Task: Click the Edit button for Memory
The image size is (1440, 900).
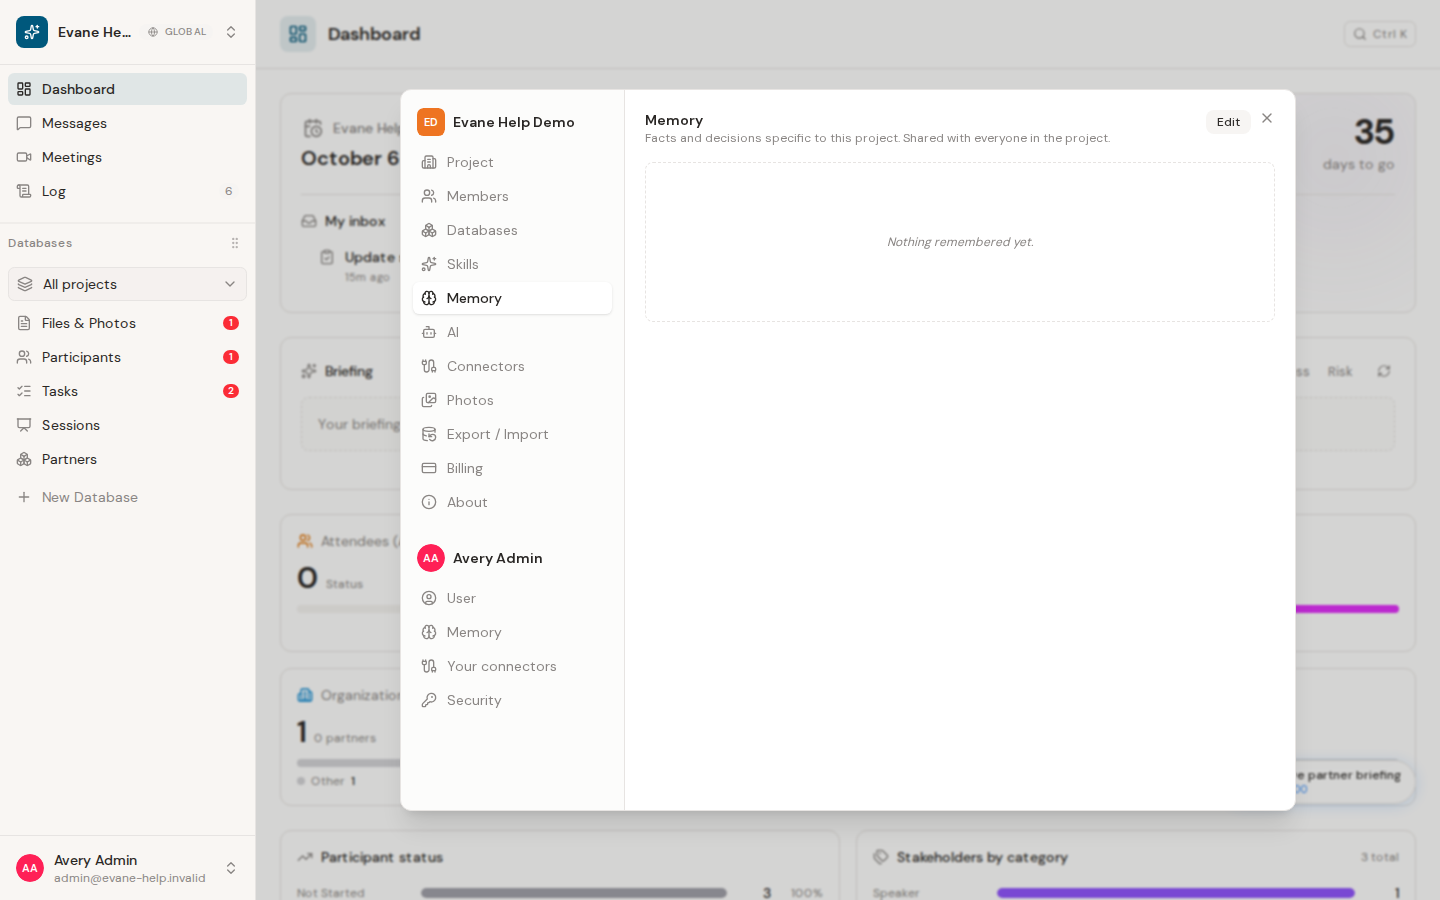Action: click(1228, 122)
